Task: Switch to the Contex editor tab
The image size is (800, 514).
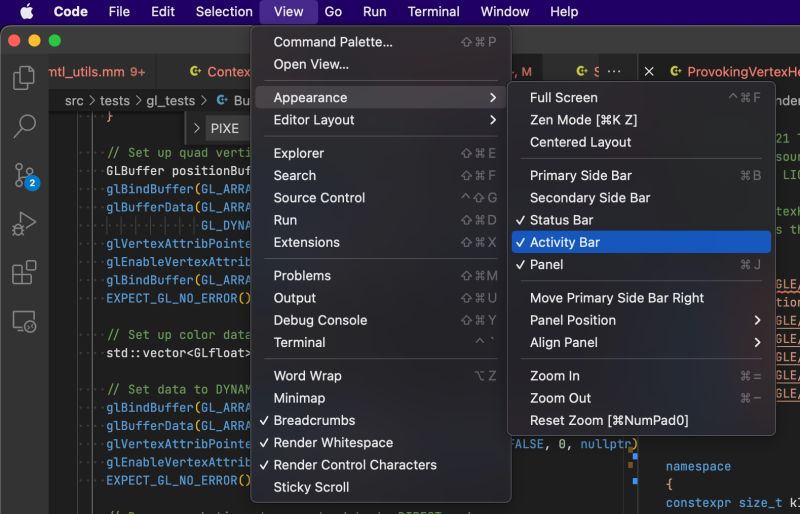Action: (219, 71)
